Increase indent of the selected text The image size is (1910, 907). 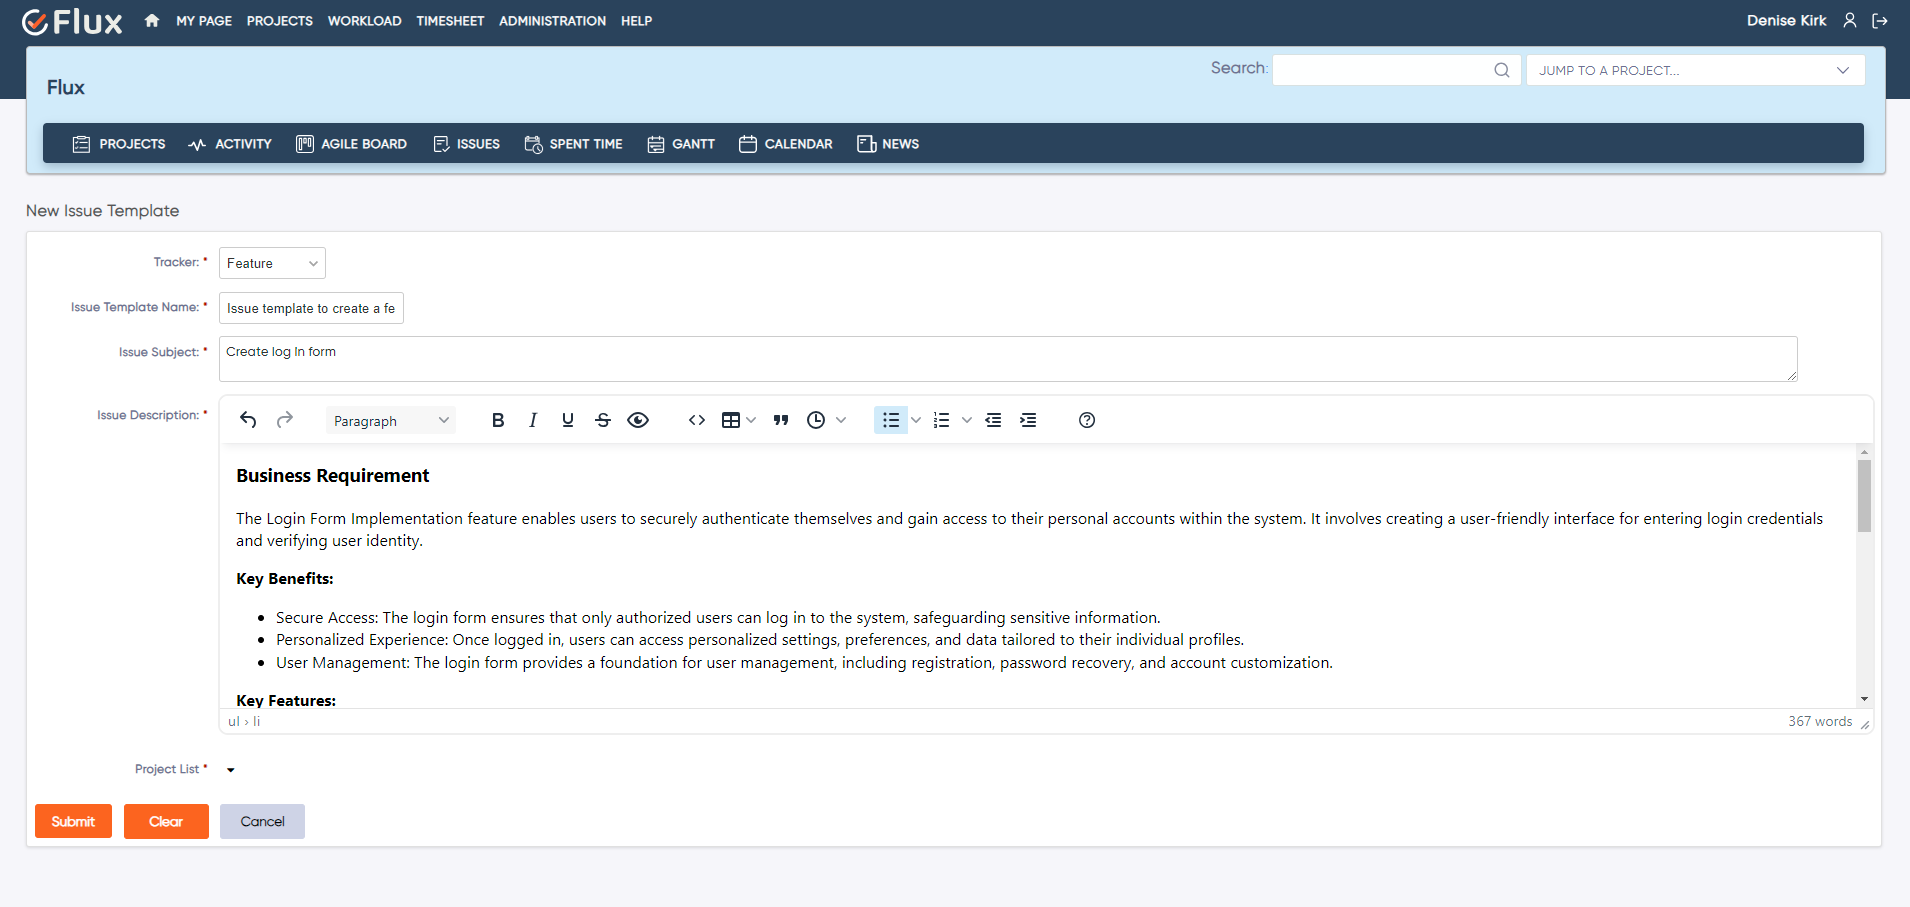1029,420
